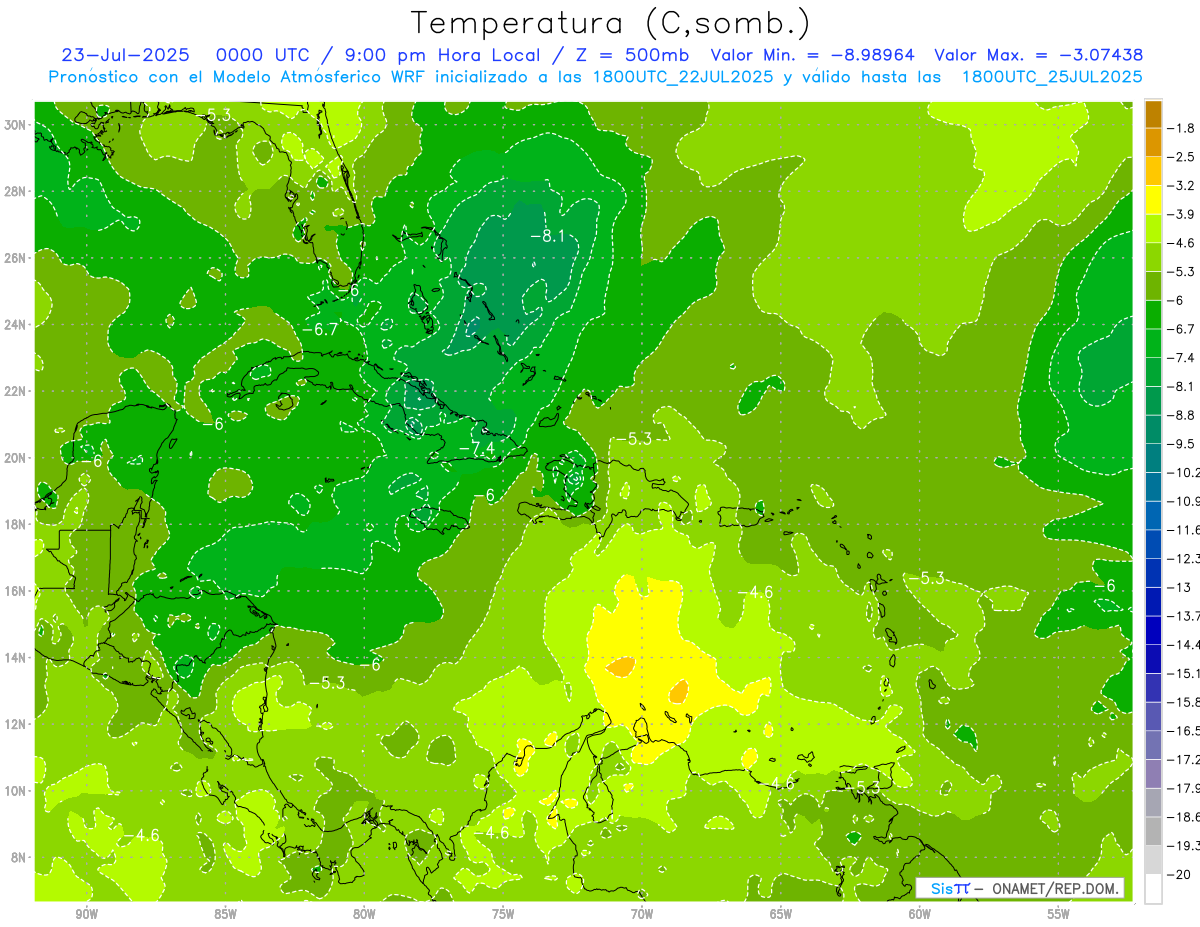Select the -15.8 value in the color legend
Image resolution: width=1200 pixels, height=927 pixels.
coord(1183,702)
